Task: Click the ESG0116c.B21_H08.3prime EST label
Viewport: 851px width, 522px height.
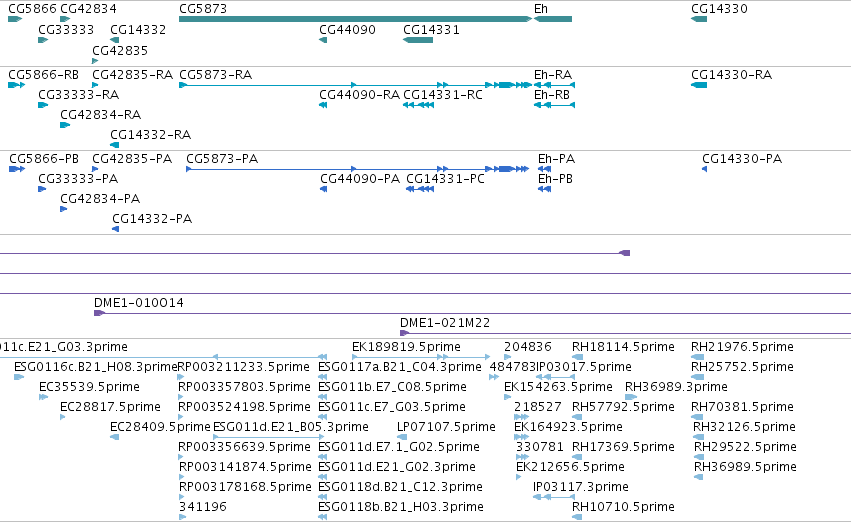Action: (96, 367)
